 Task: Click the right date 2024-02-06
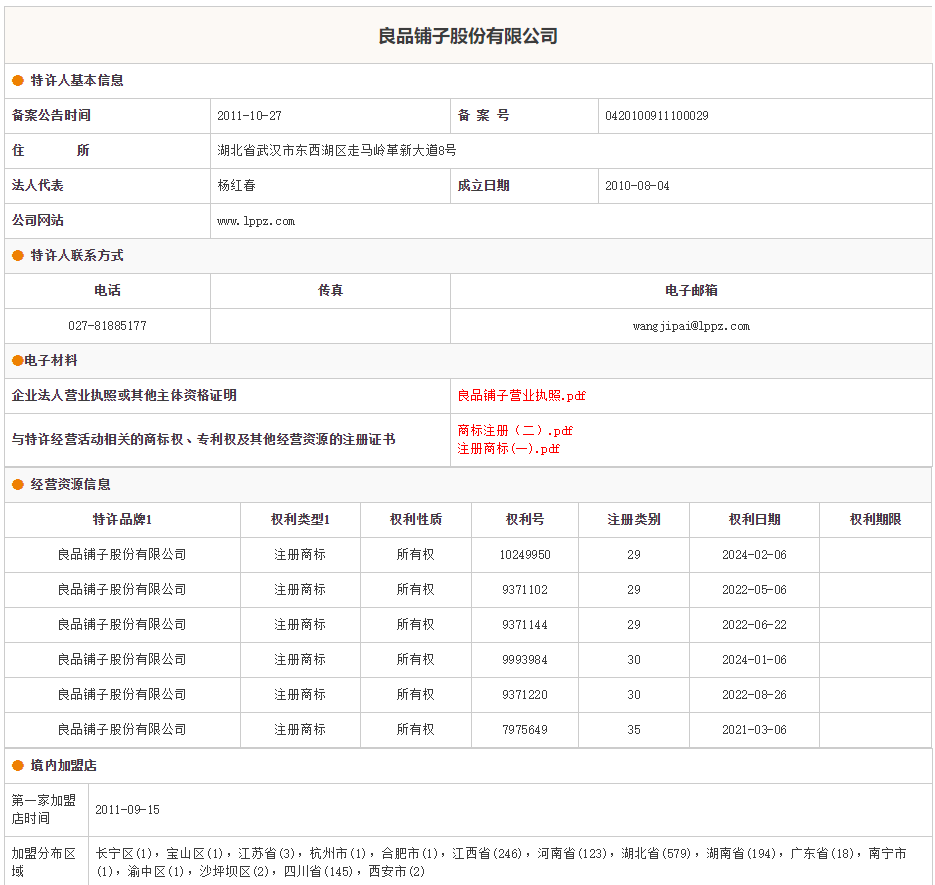click(754, 555)
